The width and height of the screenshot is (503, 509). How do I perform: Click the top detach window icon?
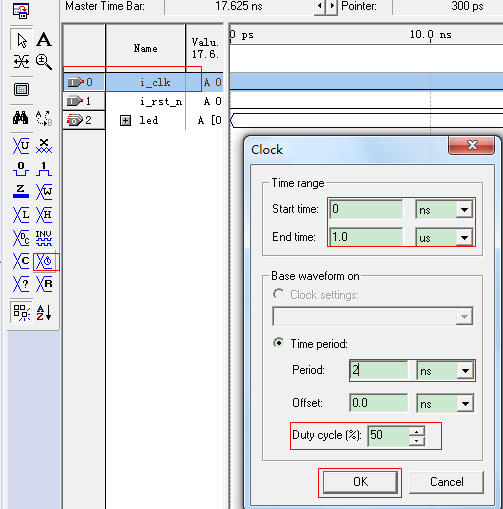pos(21,11)
